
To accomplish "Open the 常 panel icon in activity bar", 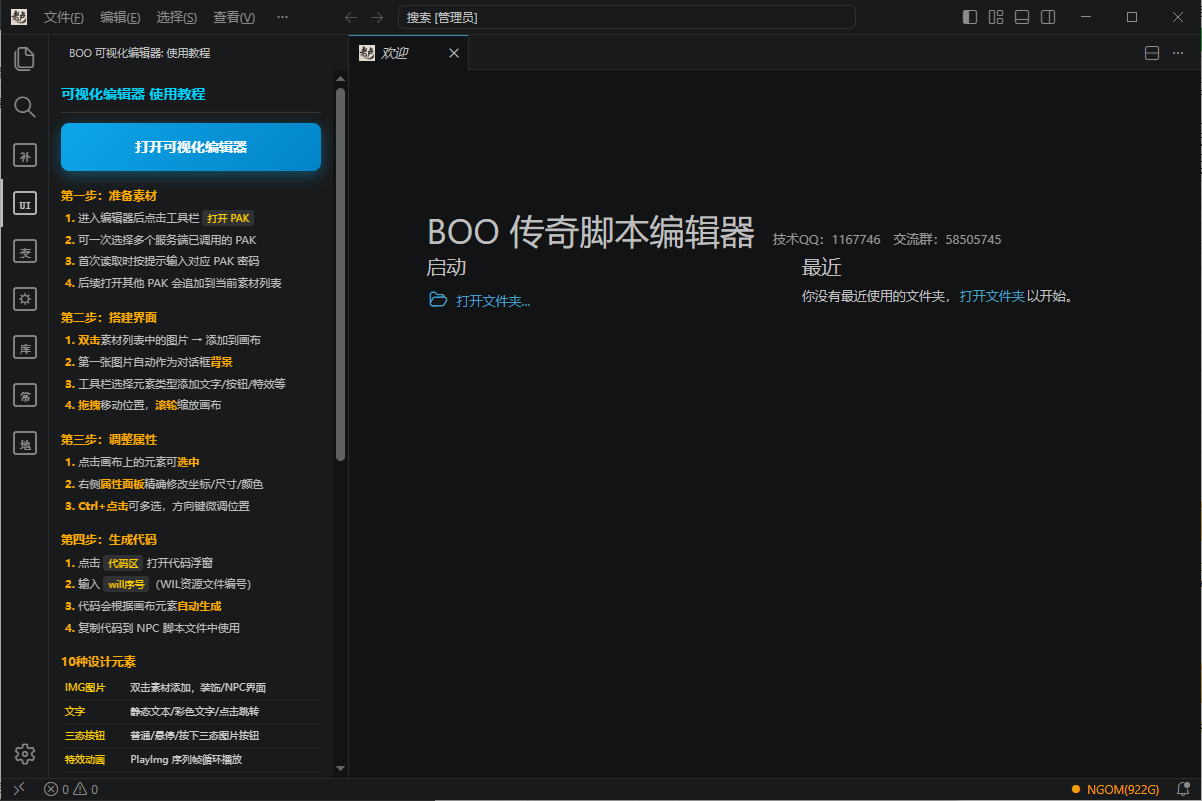I will (x=25, y=396).
